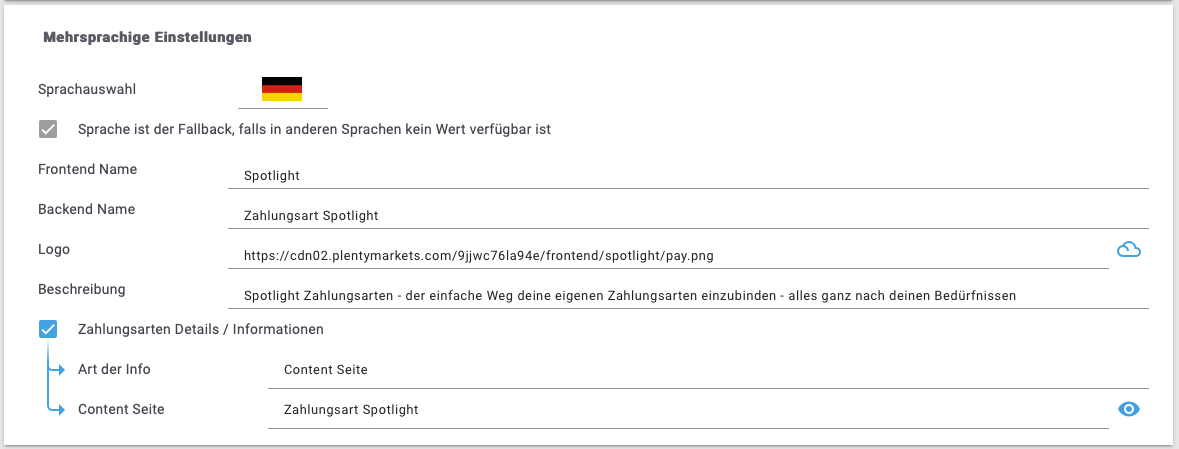The image size is (1179, 449).
Task: Click the Mehrsprachige Einstellungen heading
Action: click(x=147, y=37)
